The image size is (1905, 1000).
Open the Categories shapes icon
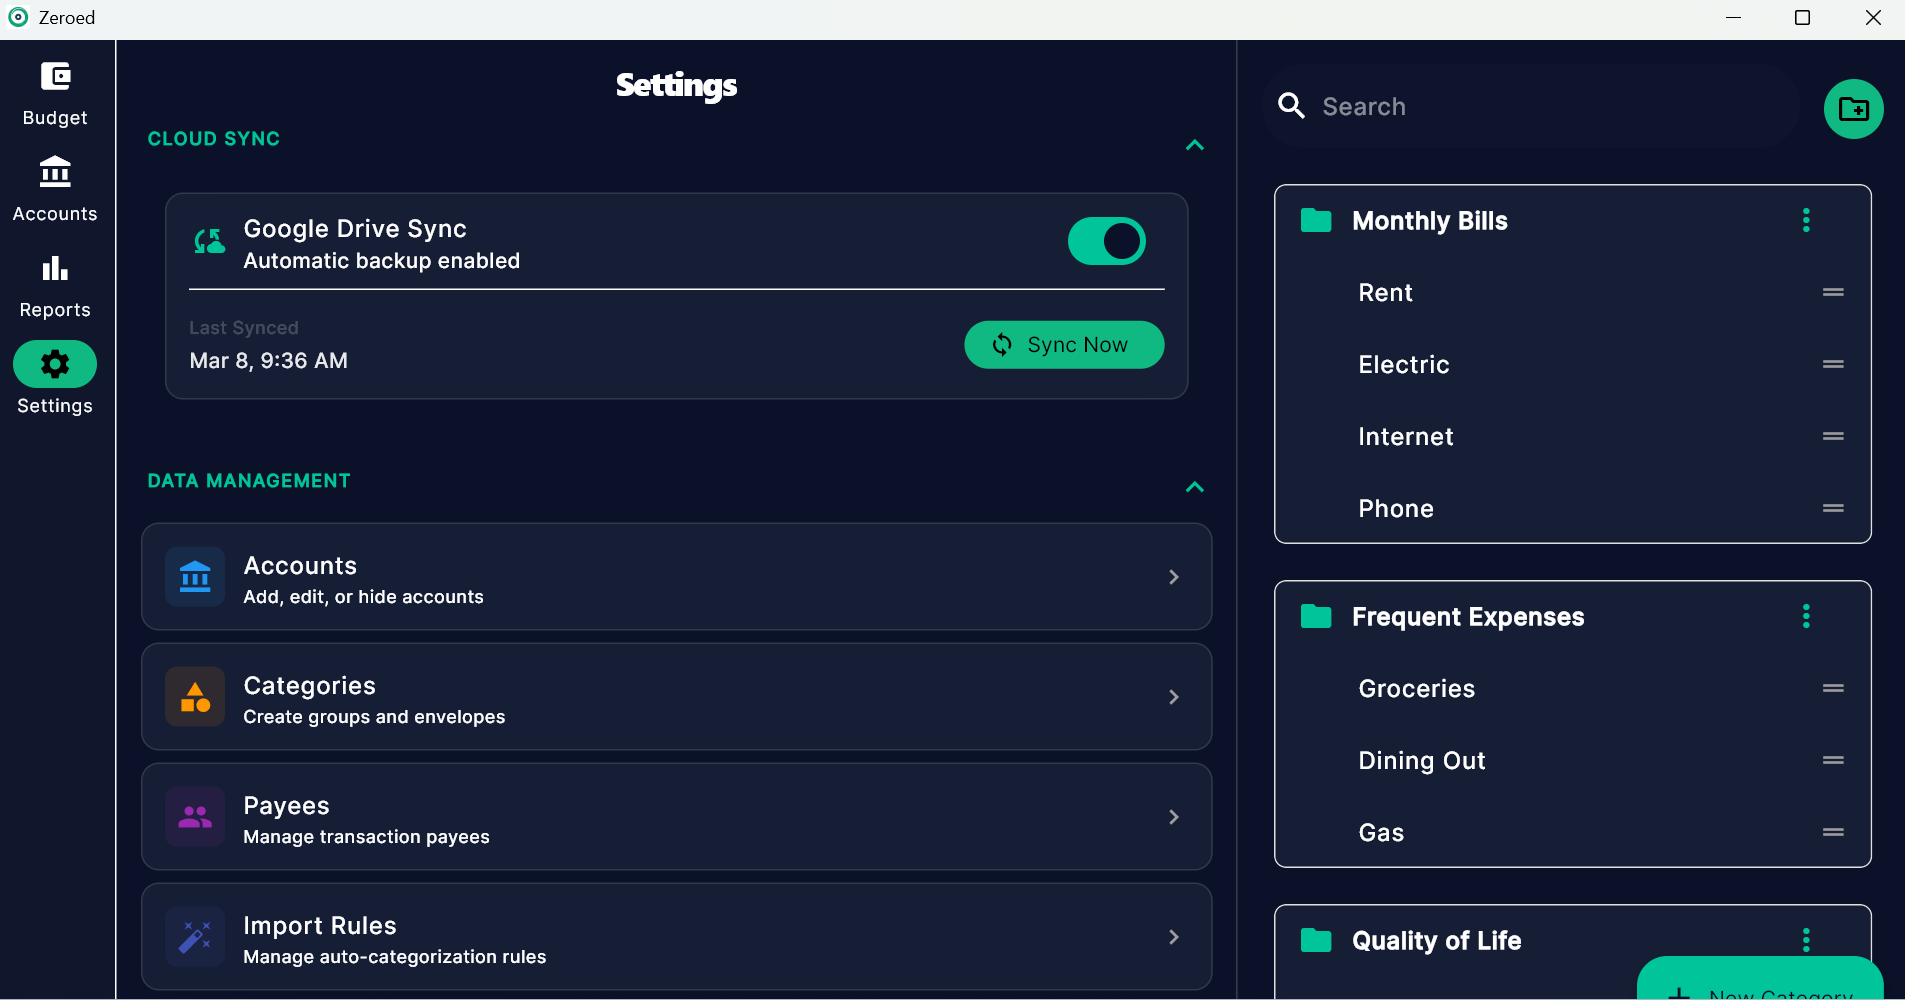tap(195, 697)
